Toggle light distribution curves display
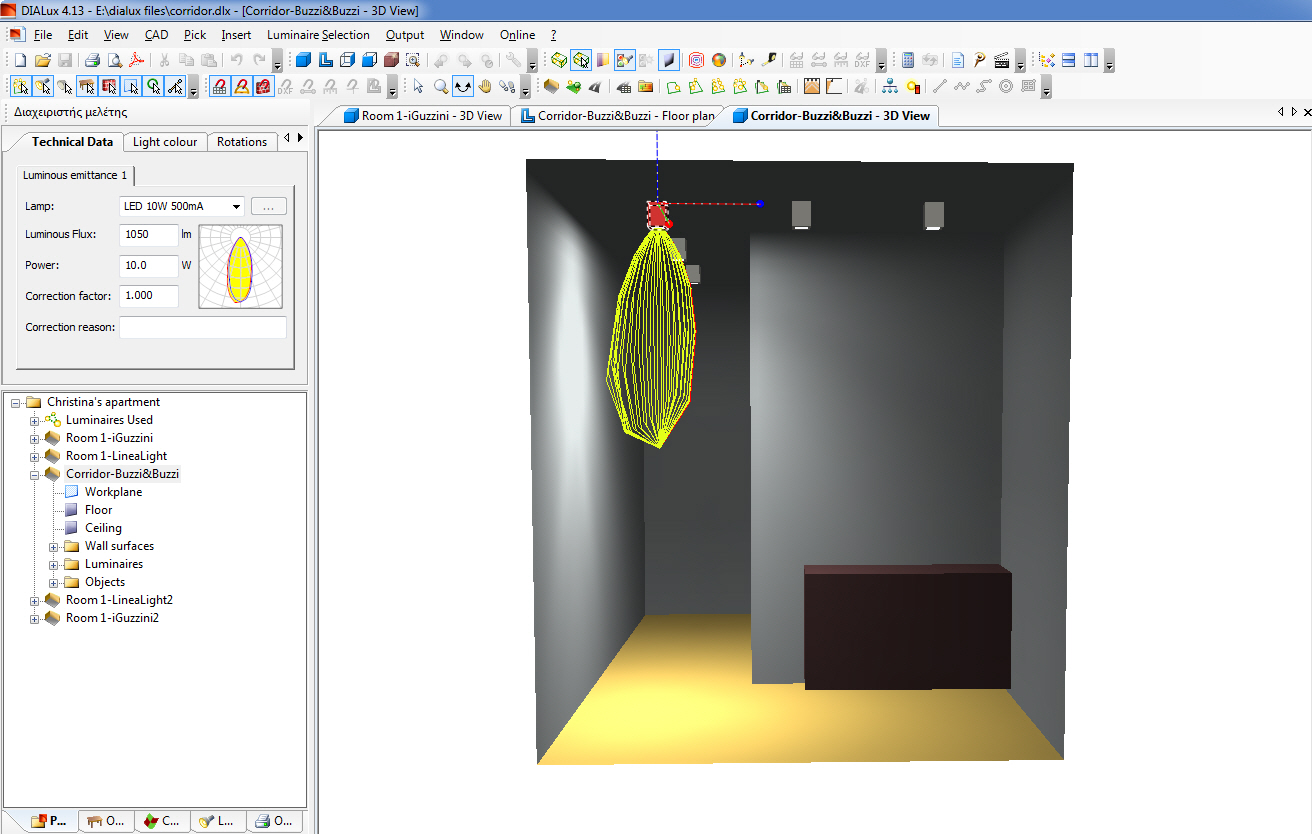This screenshot has height=834, width=1312. click(581, 60)
